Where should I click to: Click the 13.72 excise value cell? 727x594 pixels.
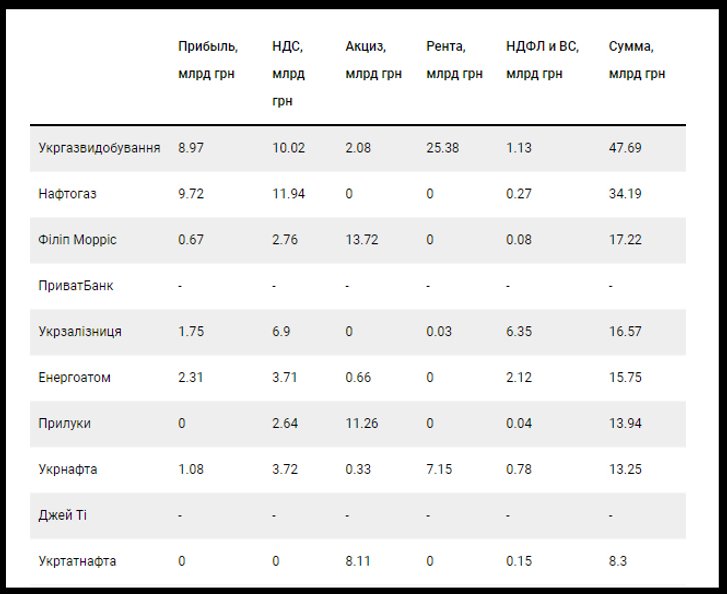(x=362, y=240)
